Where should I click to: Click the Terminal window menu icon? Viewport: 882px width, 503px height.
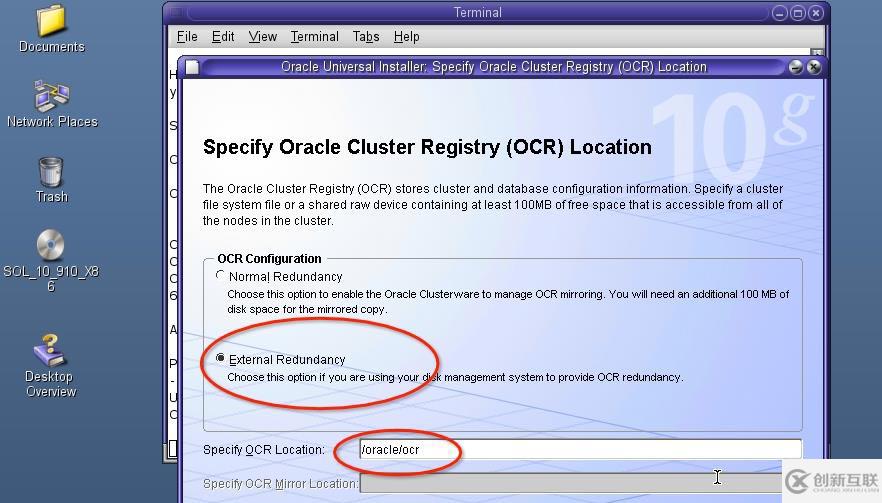tap(177, 12)
